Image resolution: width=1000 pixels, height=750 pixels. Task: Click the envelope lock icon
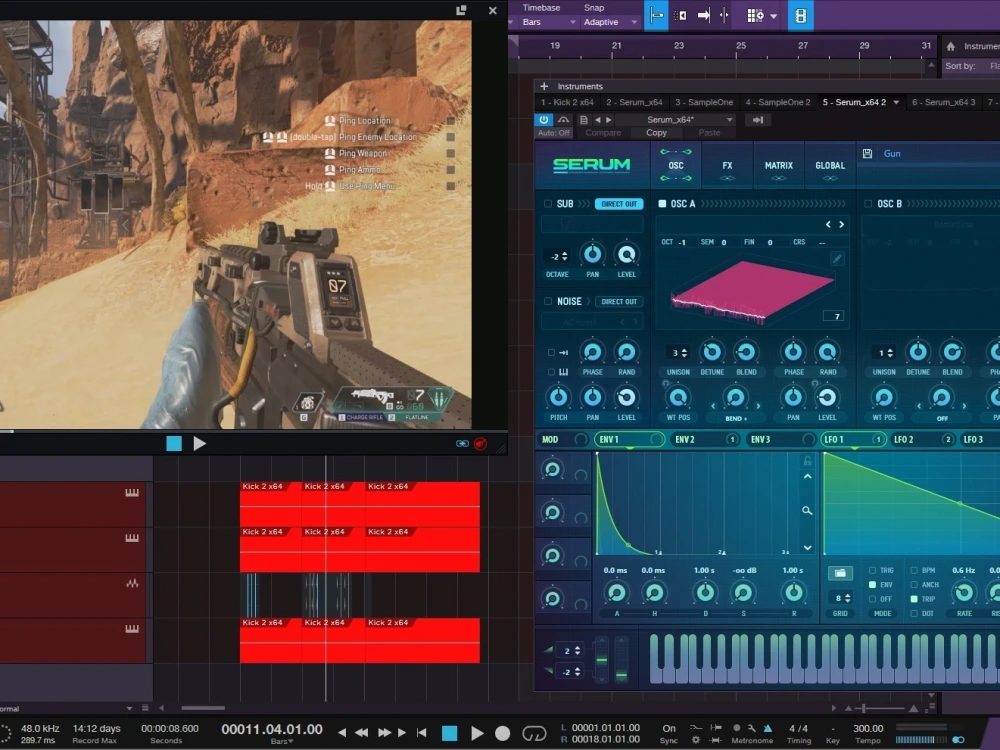(x=807, y=460)
